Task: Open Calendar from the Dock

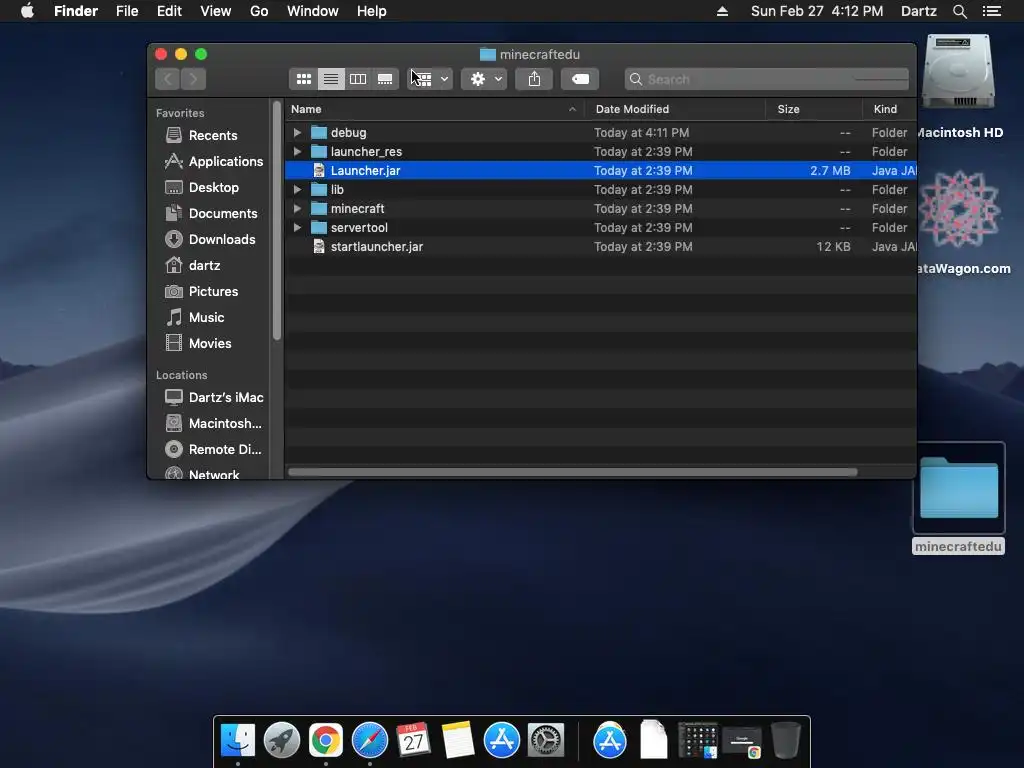Action: (x=413, y=741)
